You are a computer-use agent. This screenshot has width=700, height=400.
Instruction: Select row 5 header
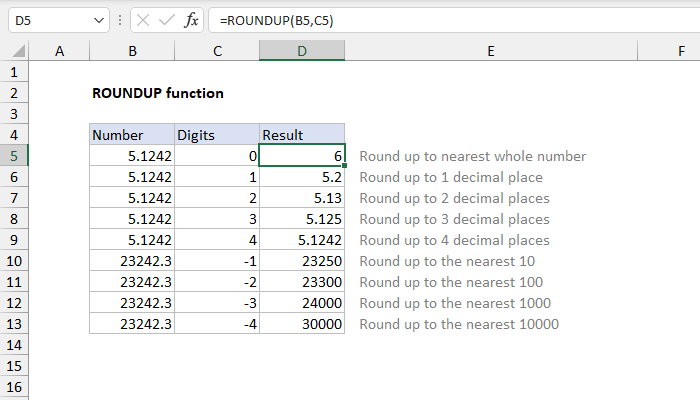click(x=14, y=156)
